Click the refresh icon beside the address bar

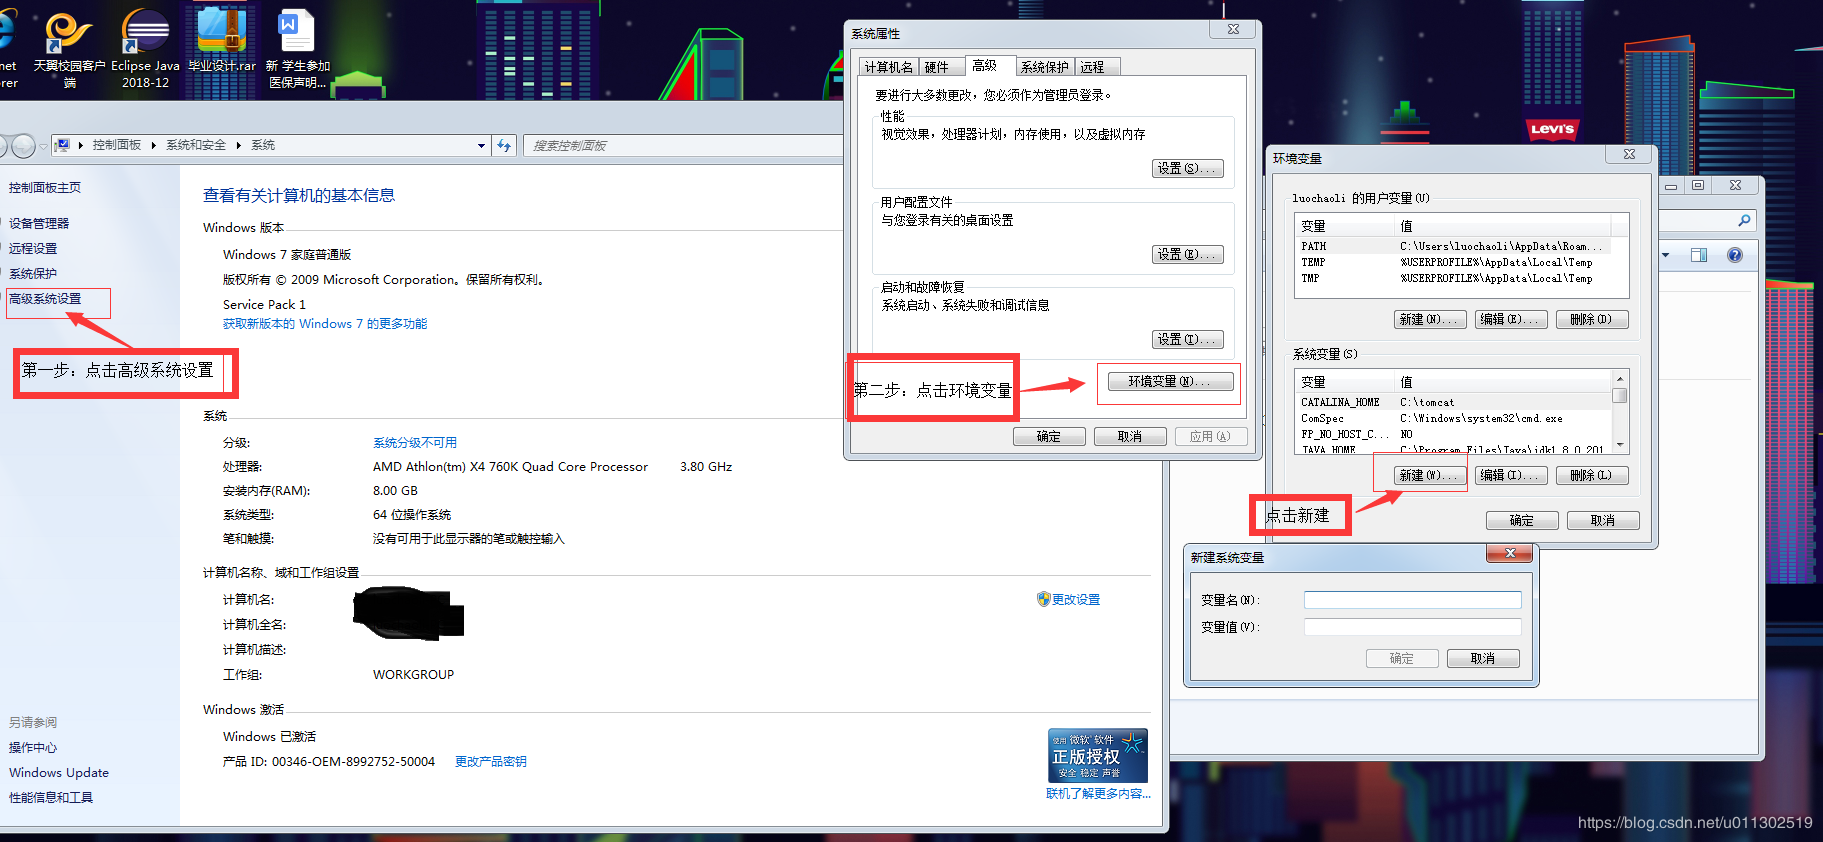(x=504, y=145)
